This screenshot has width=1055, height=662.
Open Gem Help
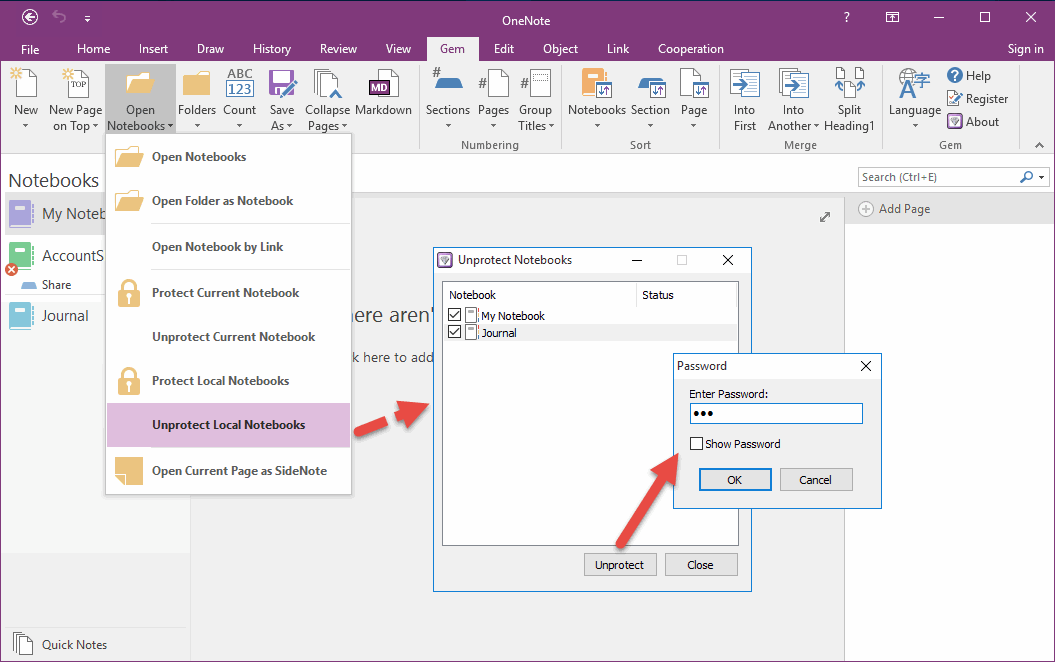[x=969, y=76]
